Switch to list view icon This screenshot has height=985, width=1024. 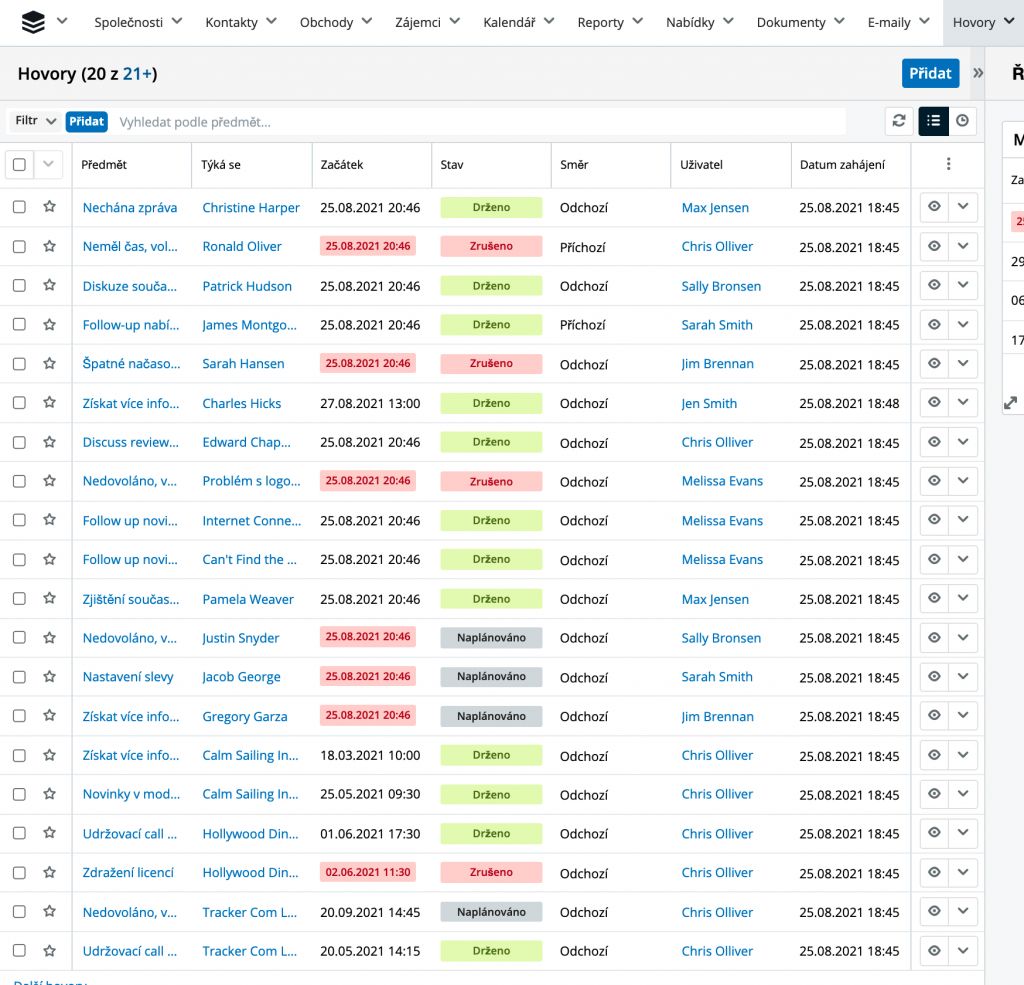(x=933, y=121)
